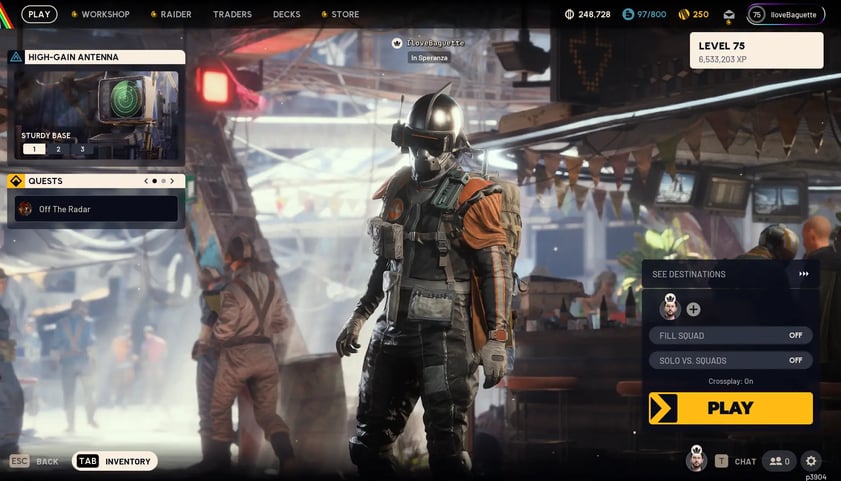Screen dimensions: 841x481
Task: Open the mailbox inbox icon
Action: (x=729, y=15)
